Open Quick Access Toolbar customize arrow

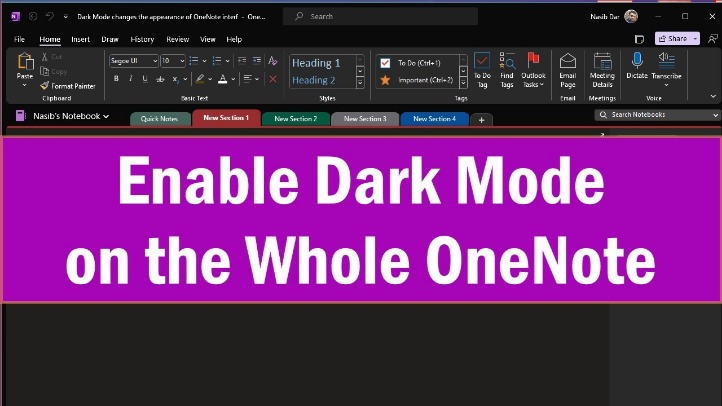point(66,17)
